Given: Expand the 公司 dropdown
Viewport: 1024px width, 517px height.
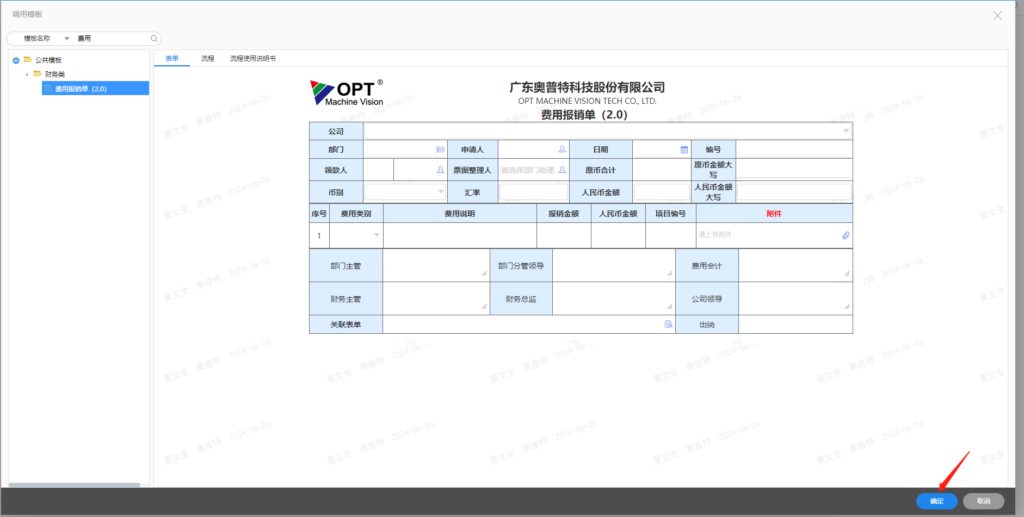Looking at the screenshot, I should pyautogui.click(x=846, y=131).
